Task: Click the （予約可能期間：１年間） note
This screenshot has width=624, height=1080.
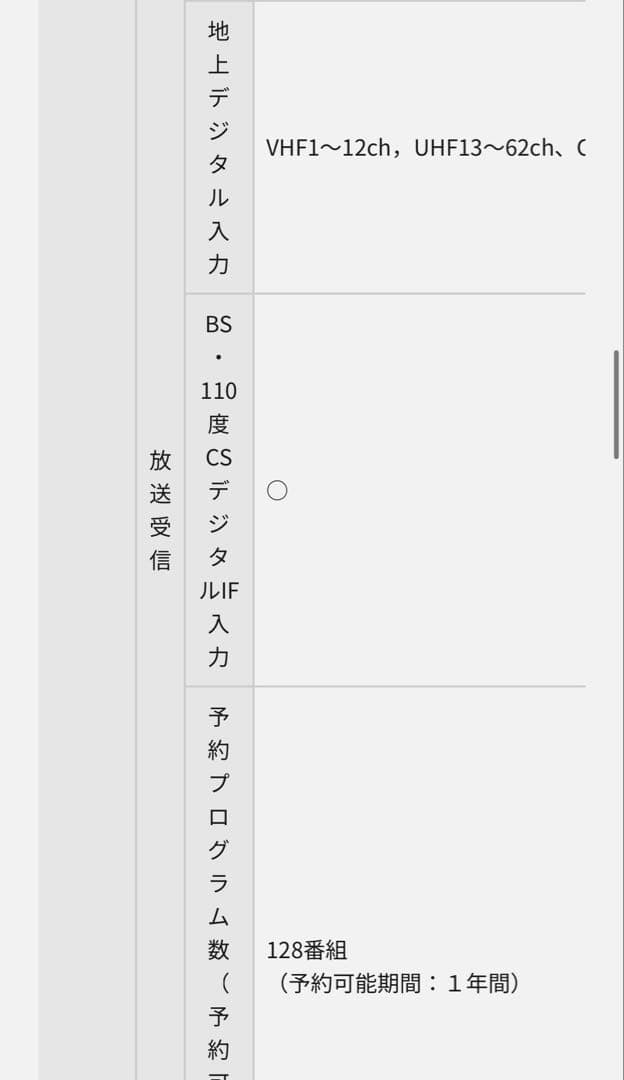Action: coord(398,983)
